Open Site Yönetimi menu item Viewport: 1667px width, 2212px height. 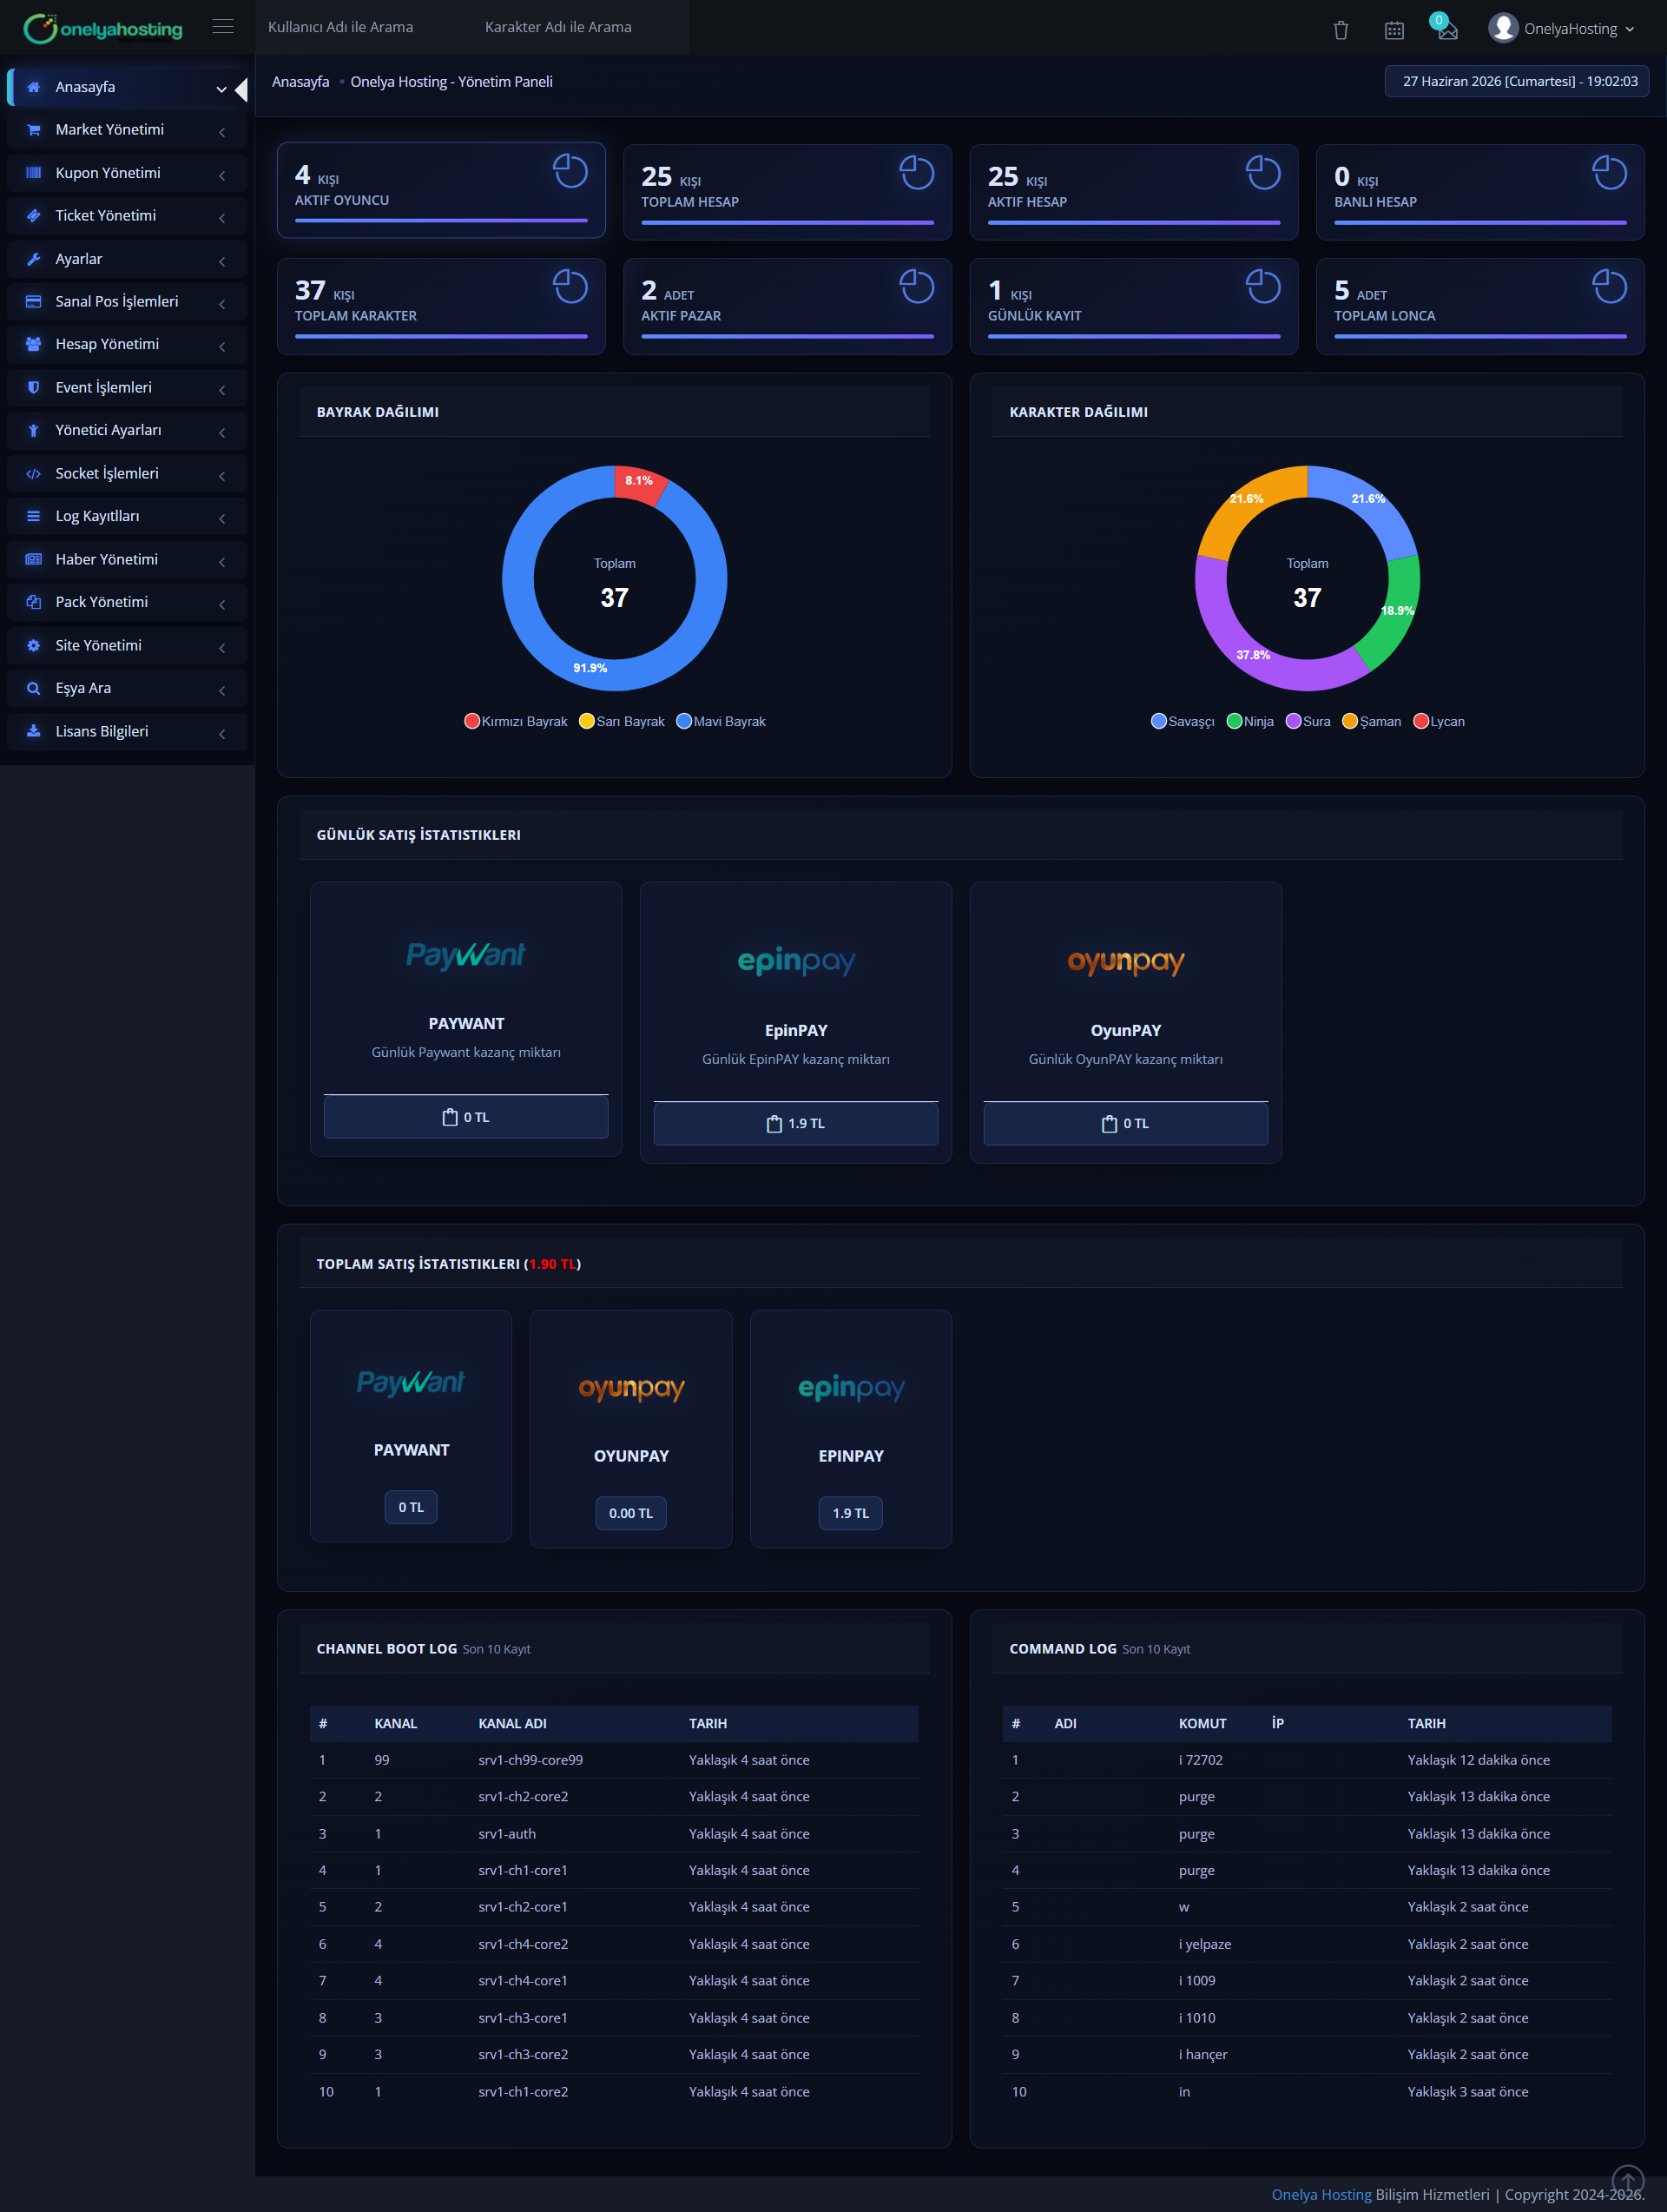[127, 646]
